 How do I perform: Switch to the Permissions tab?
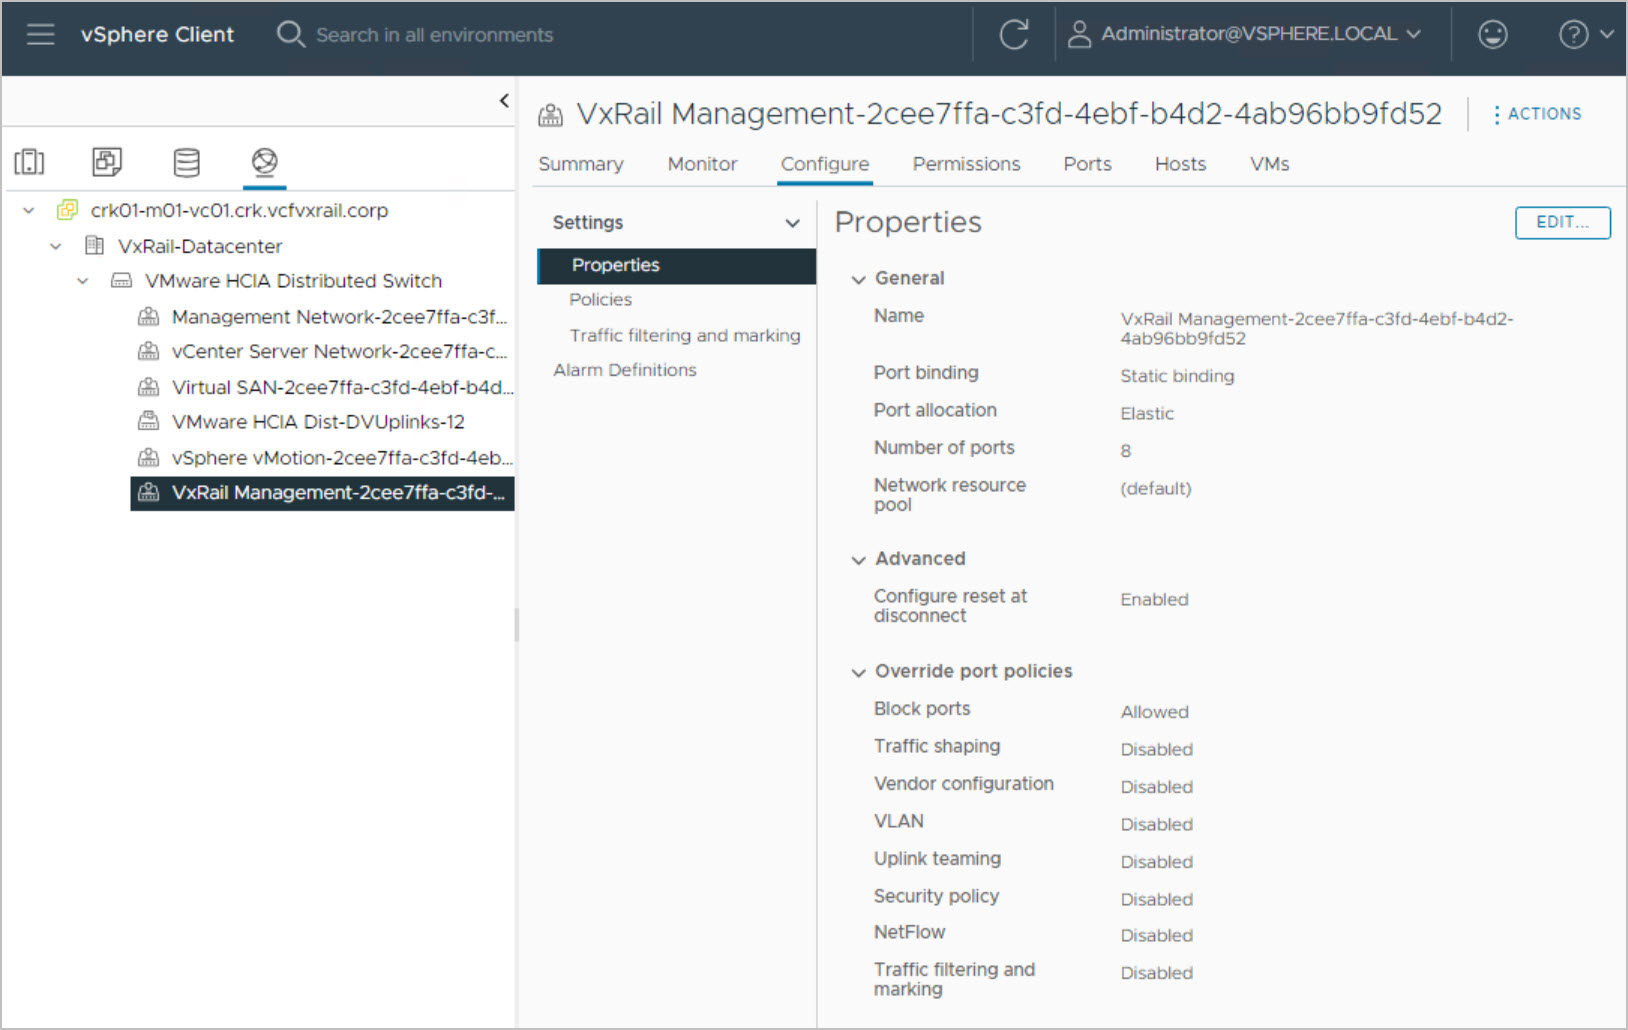pyautogui.click(x=965, y=164)
